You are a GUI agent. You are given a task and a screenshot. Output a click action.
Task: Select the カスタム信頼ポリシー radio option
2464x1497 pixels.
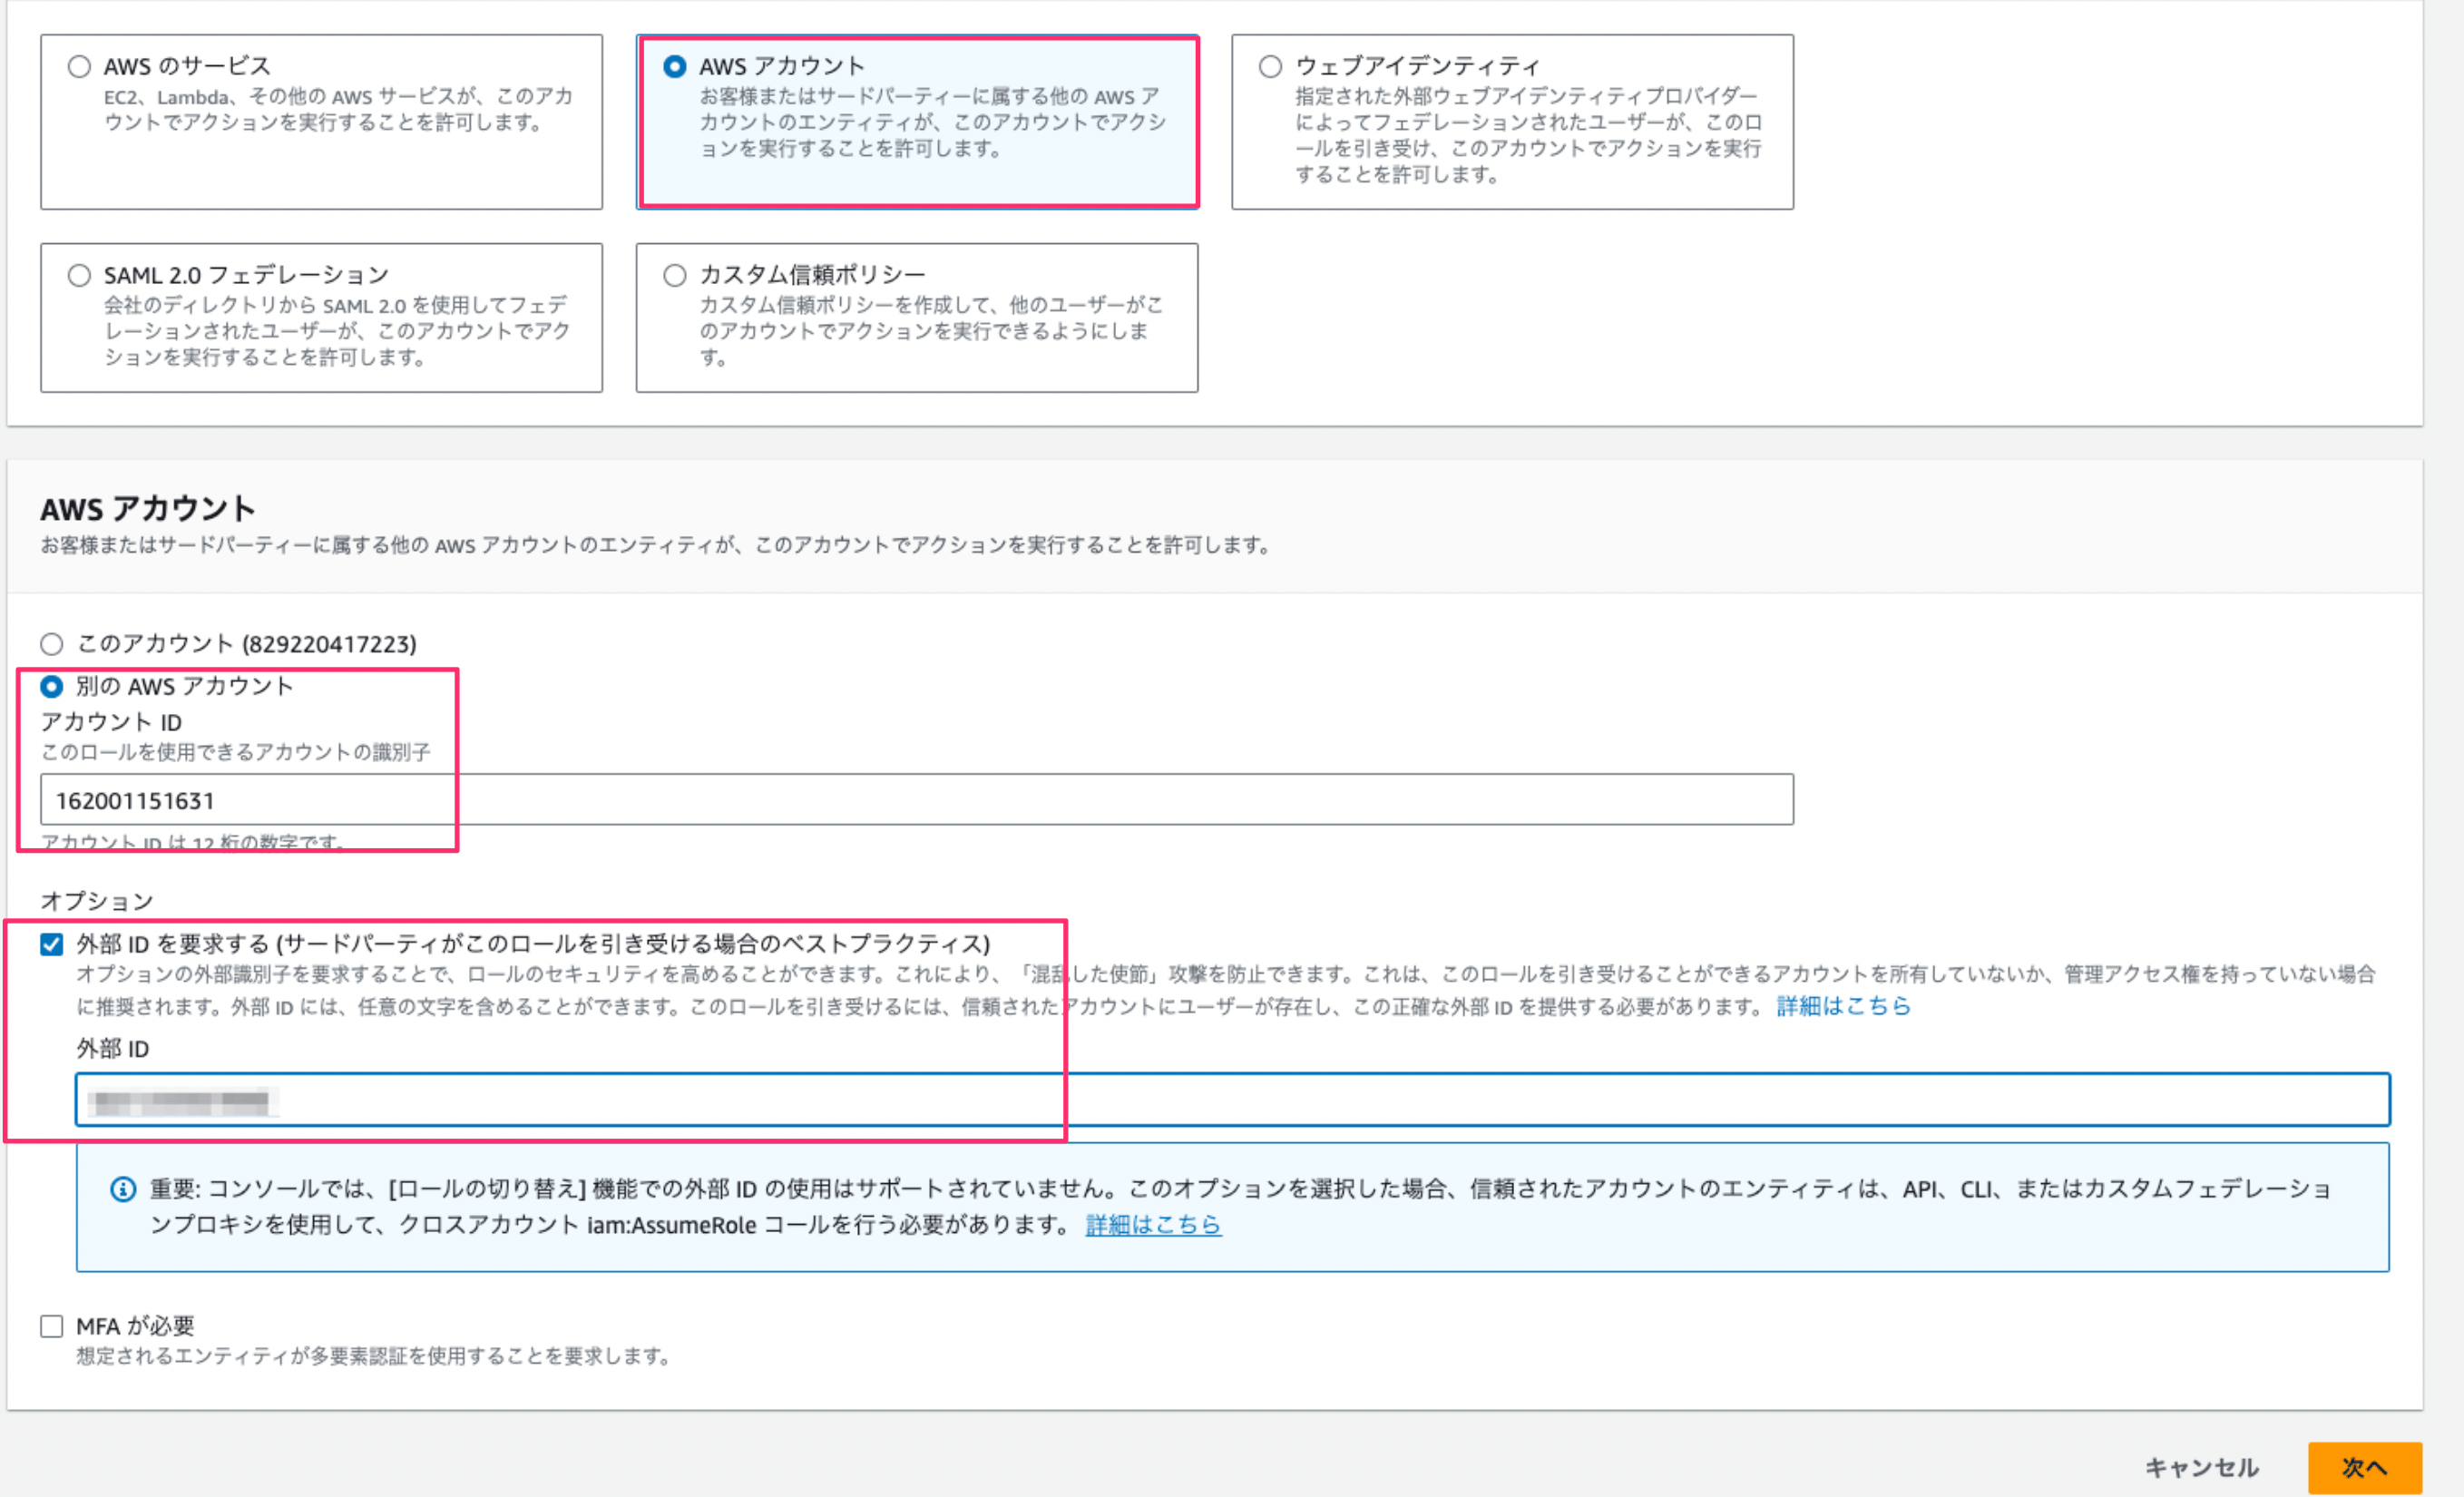[x=675, y=276]
